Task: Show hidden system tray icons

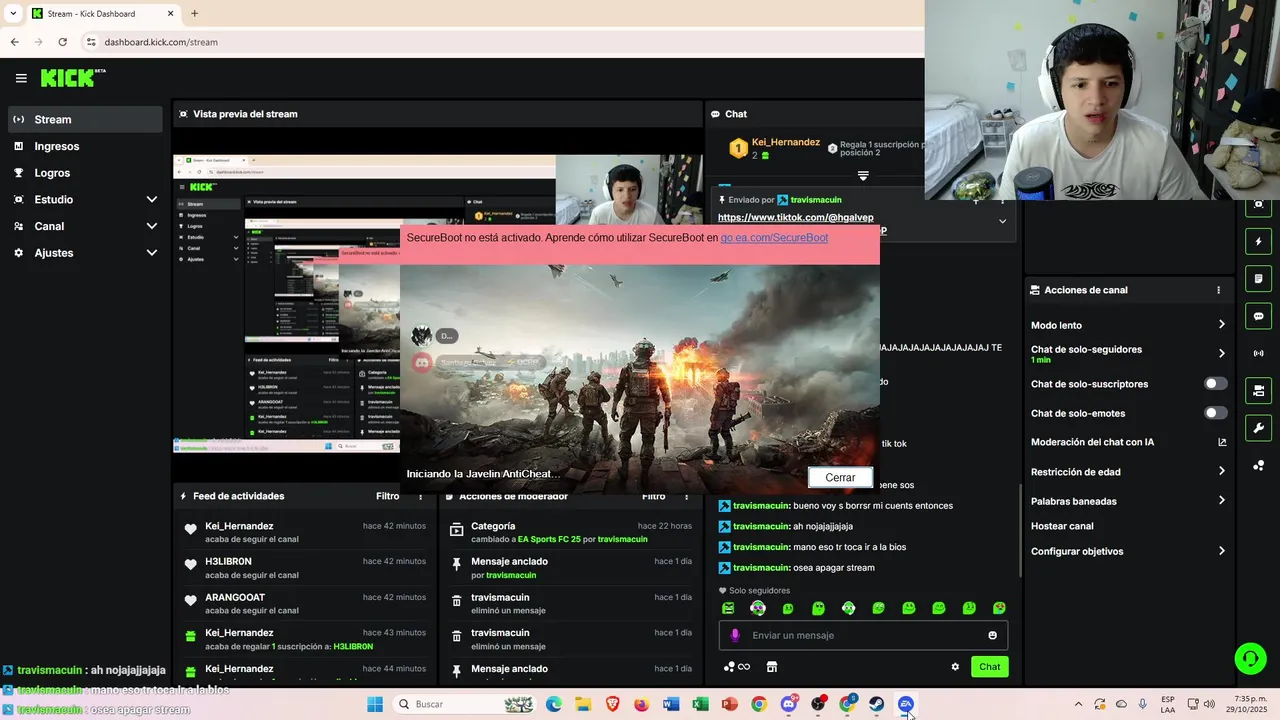Action: point(1078,704)
